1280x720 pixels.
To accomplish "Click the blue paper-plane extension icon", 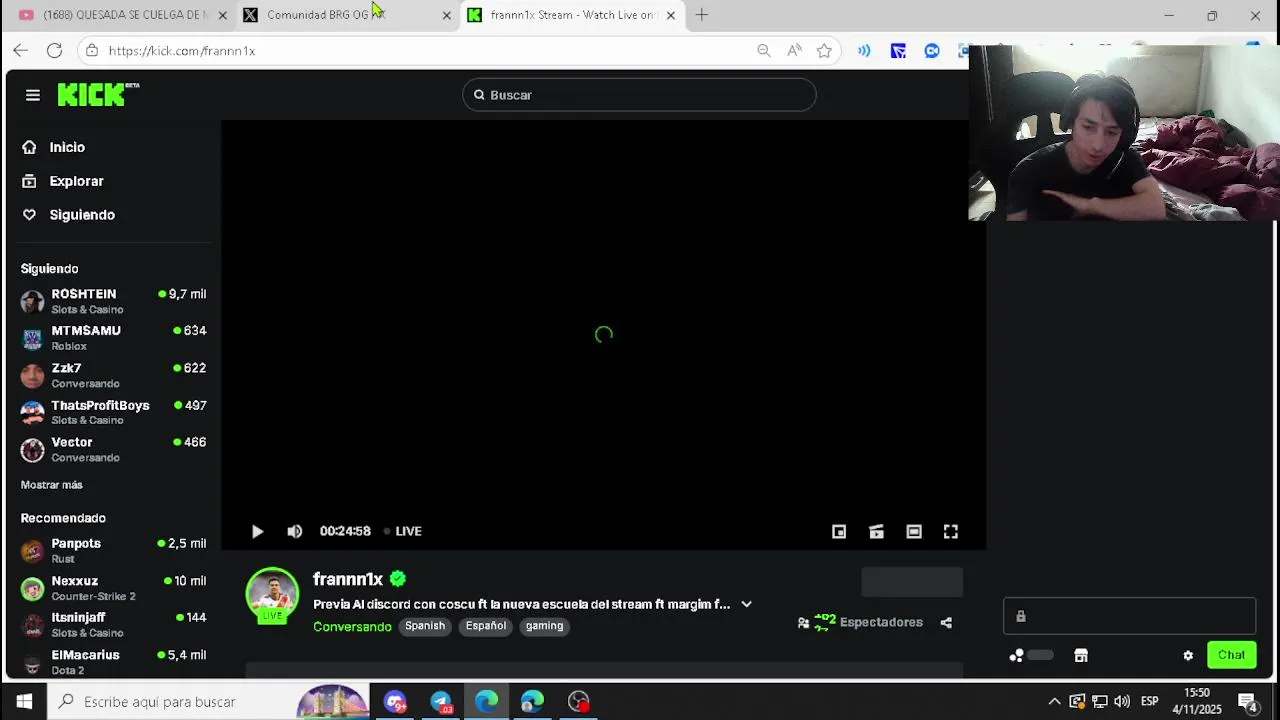I will (x=898, y=50).
